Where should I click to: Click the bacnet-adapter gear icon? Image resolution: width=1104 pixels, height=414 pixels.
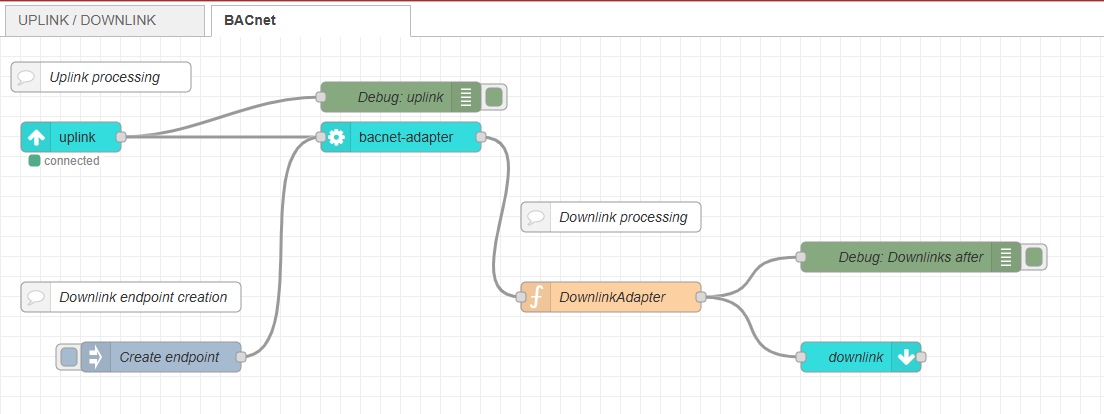(x=337, y=137)
